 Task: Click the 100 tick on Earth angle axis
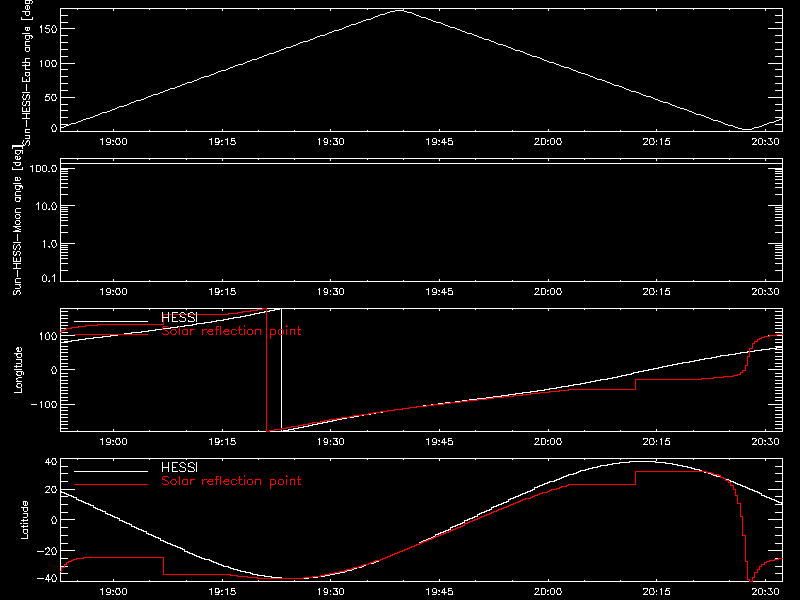coord(47,64)
